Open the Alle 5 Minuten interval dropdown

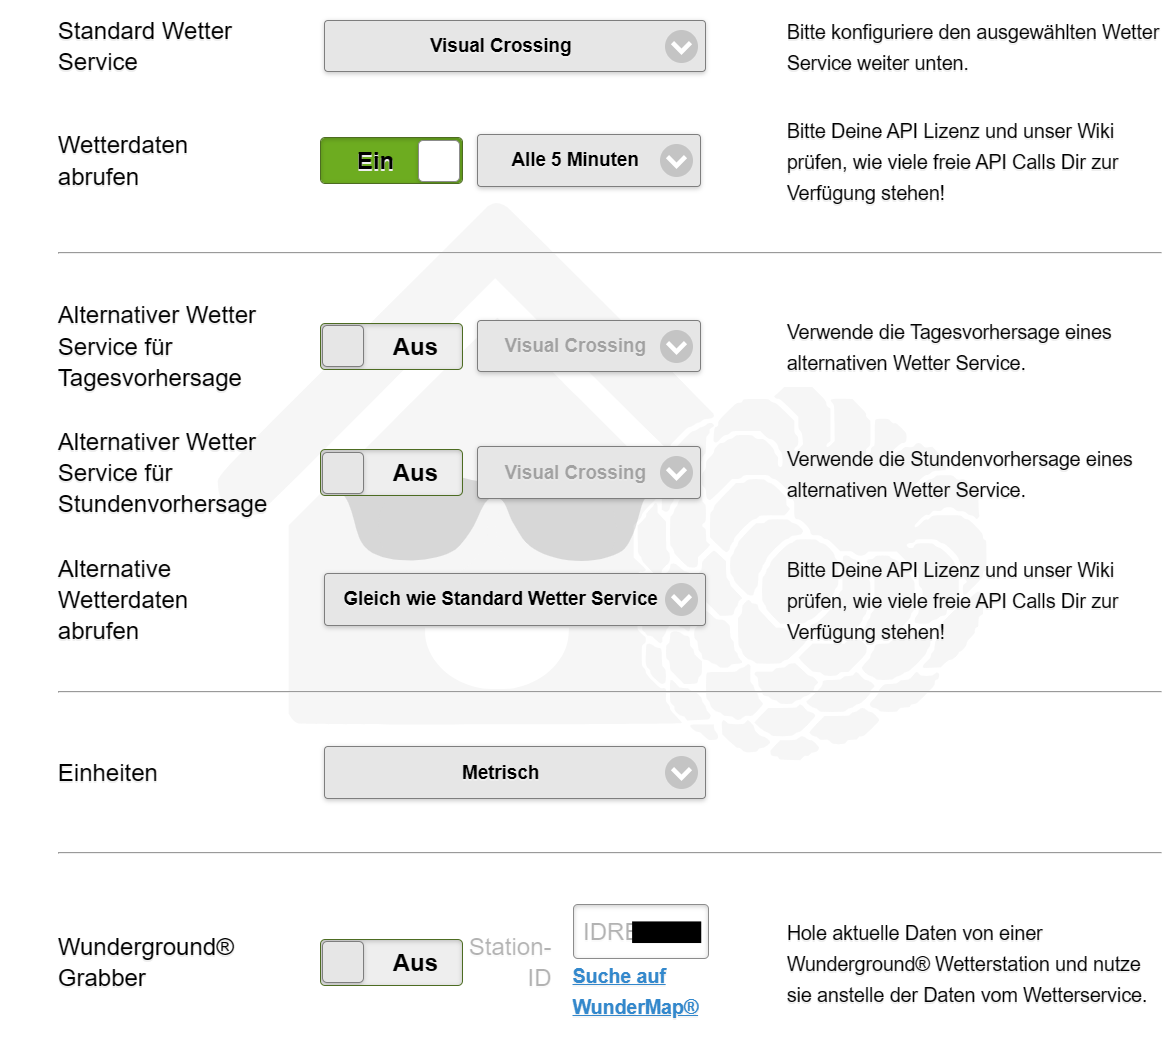coord(575,160)
